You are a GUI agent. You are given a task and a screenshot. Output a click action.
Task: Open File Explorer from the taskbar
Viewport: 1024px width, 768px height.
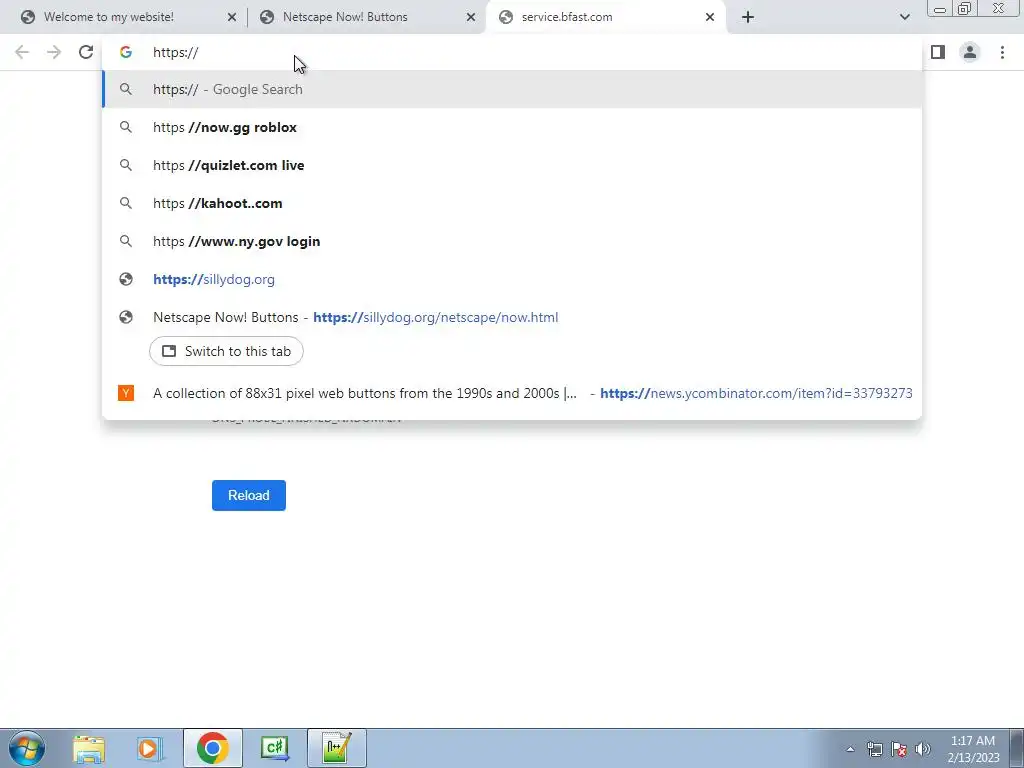[89, 749]
